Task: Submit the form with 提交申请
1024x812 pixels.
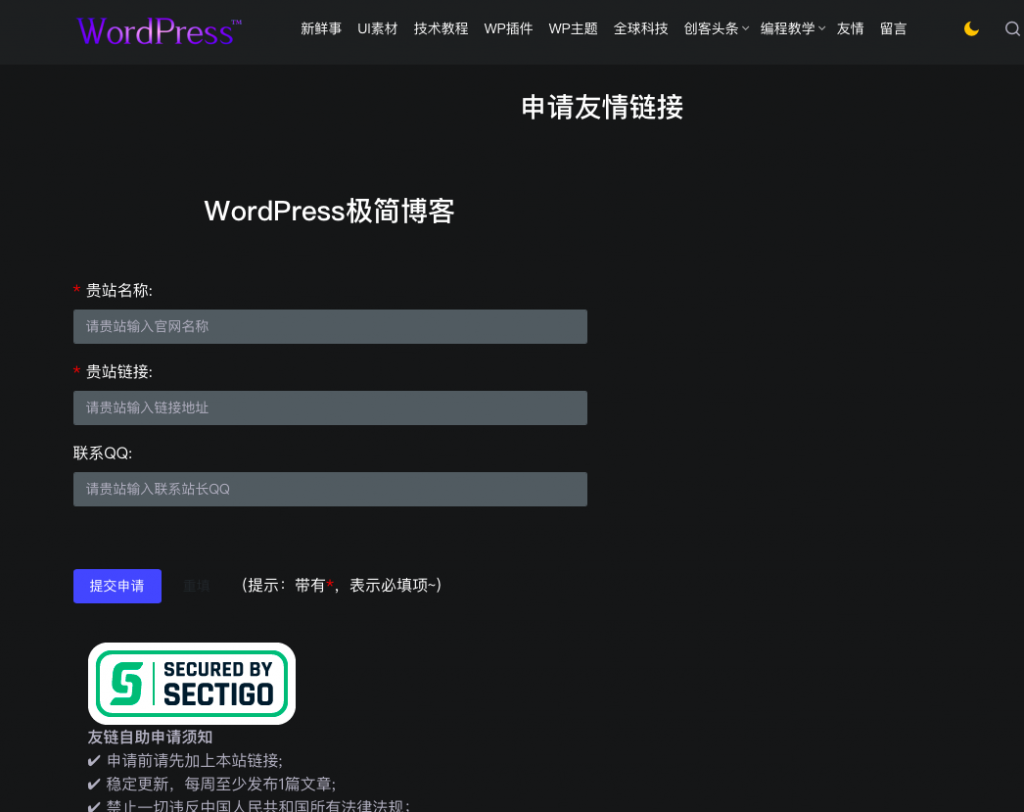Action: (117, 586)
